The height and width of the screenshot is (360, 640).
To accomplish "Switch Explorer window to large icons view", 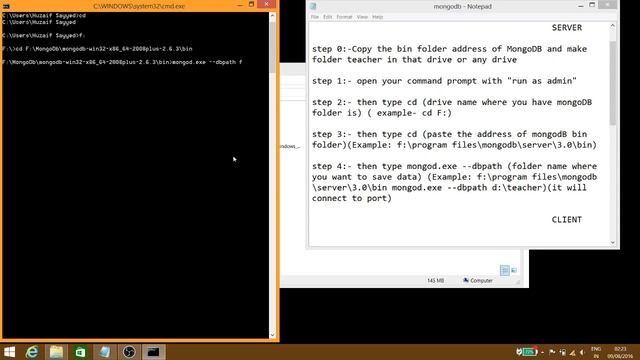I will point(514,270).
